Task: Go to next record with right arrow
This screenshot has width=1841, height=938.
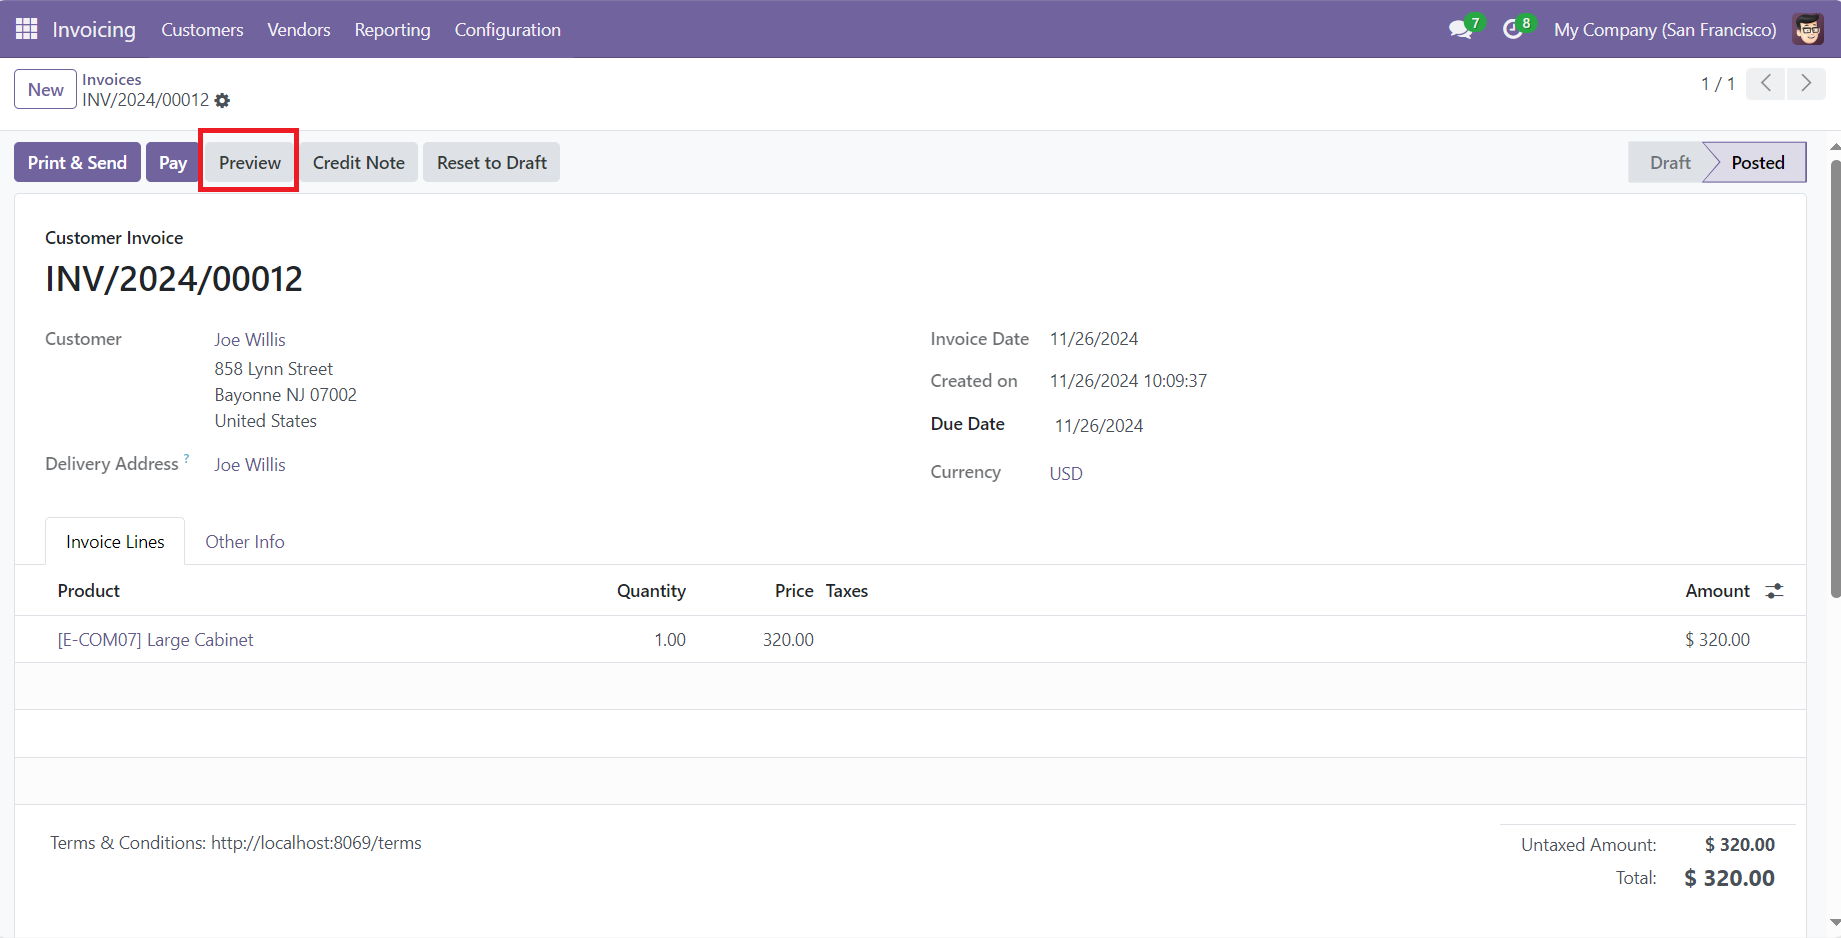Action: click(1805, 83)
